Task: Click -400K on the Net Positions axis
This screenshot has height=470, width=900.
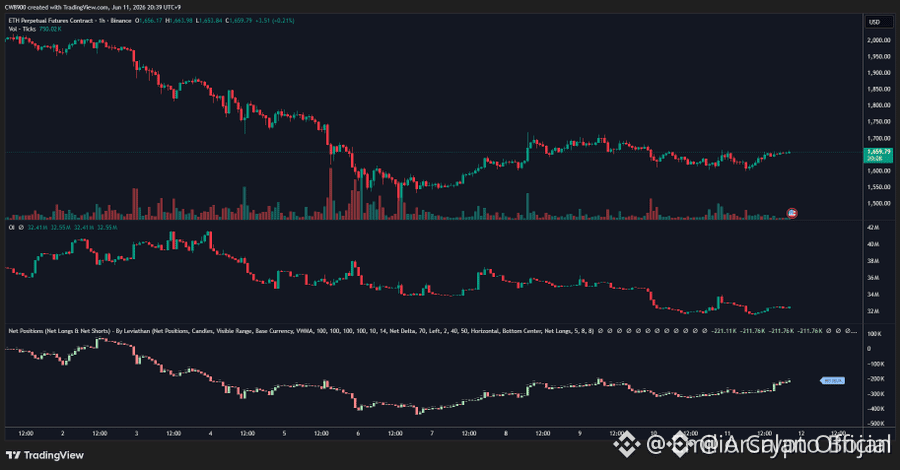Action: coord(875,409)
